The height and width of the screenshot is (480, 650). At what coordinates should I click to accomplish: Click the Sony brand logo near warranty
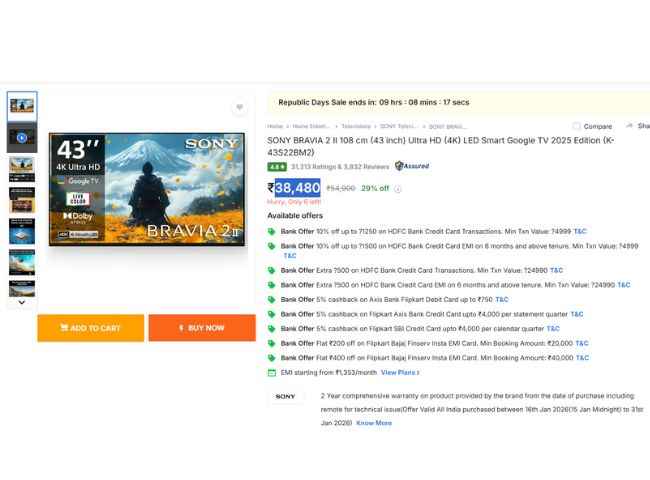coord(285,397)
